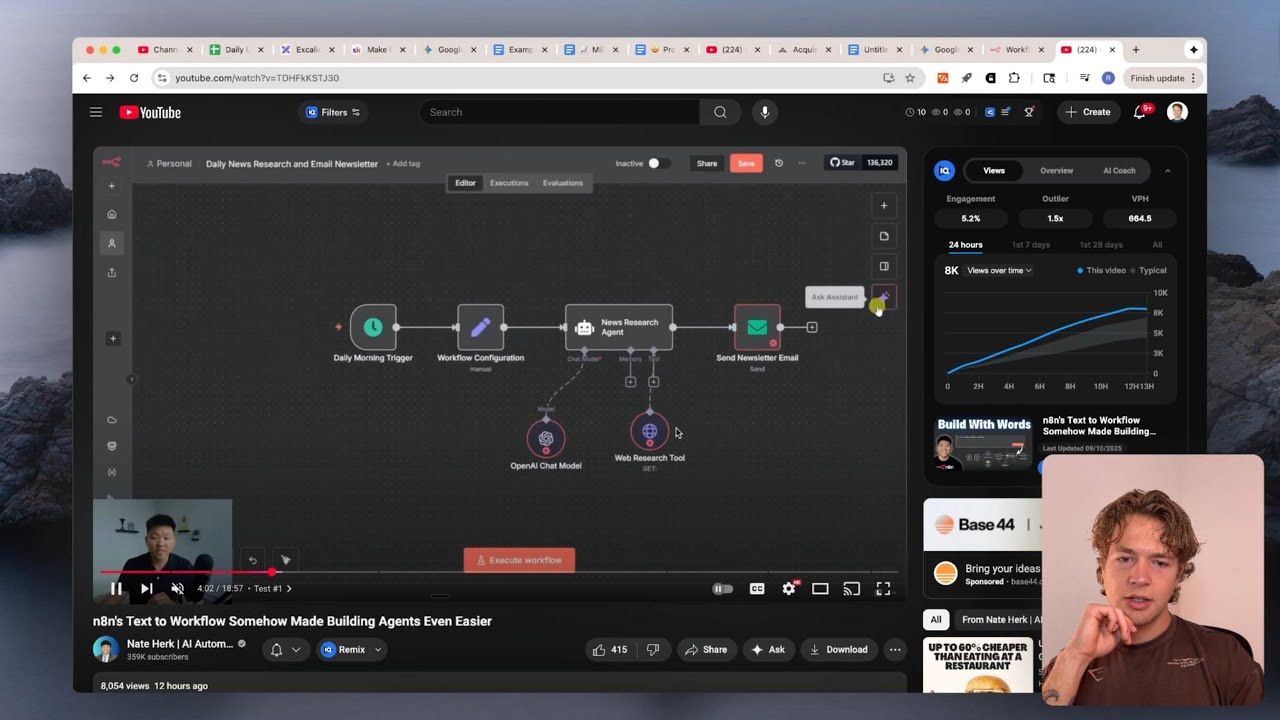Cast video with the cast icon
This screenshot has width=1280, height=720.
[x=852, y=589]
